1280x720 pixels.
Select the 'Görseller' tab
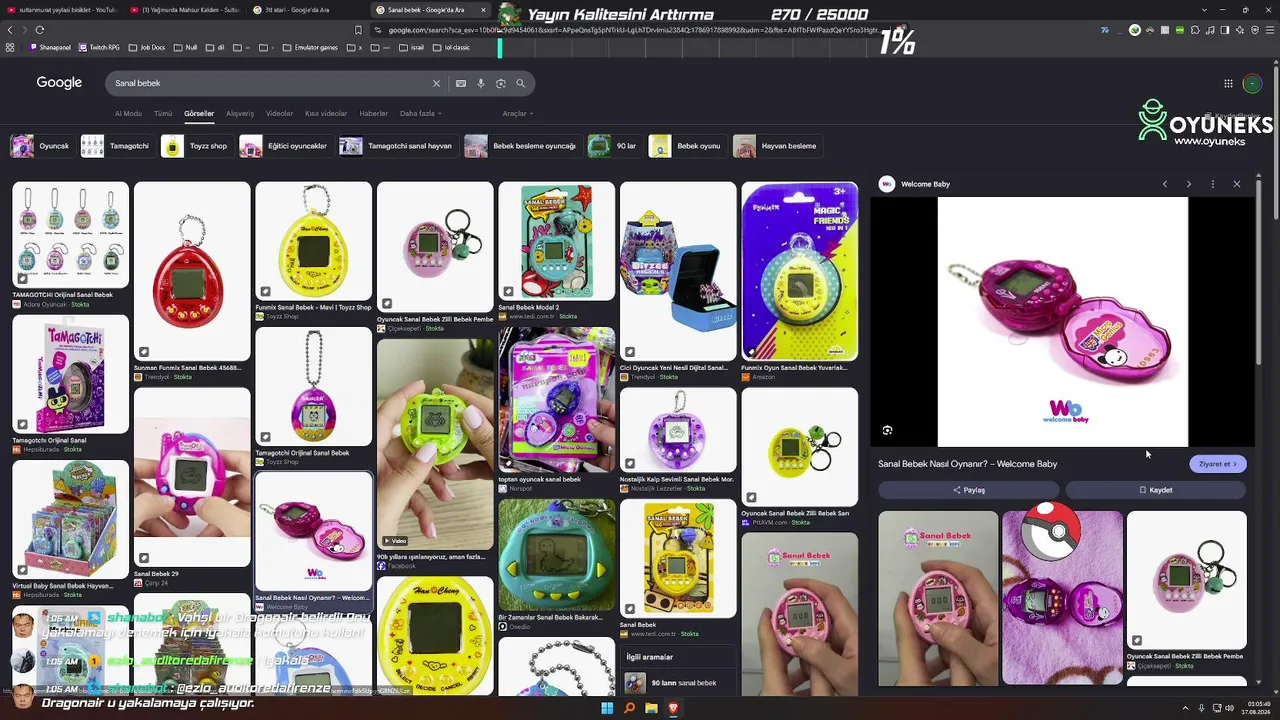pyautogui.click(x=199, y=114)
